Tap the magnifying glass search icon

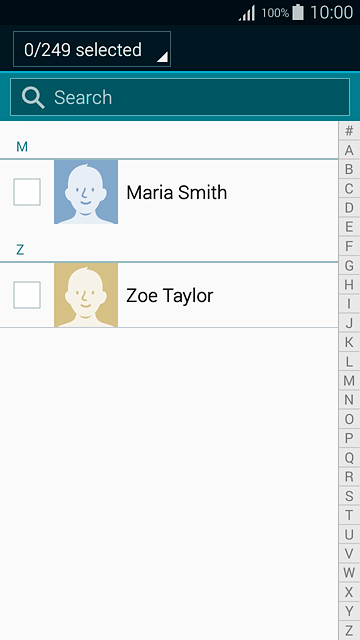pos(33,98)
